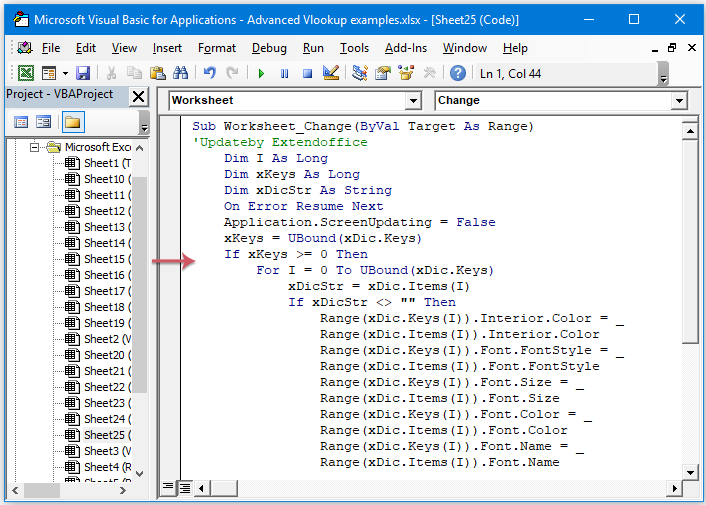Open Project Explorer icon in toolbar
The image size is (706, 505).
[x=359, y=73]
